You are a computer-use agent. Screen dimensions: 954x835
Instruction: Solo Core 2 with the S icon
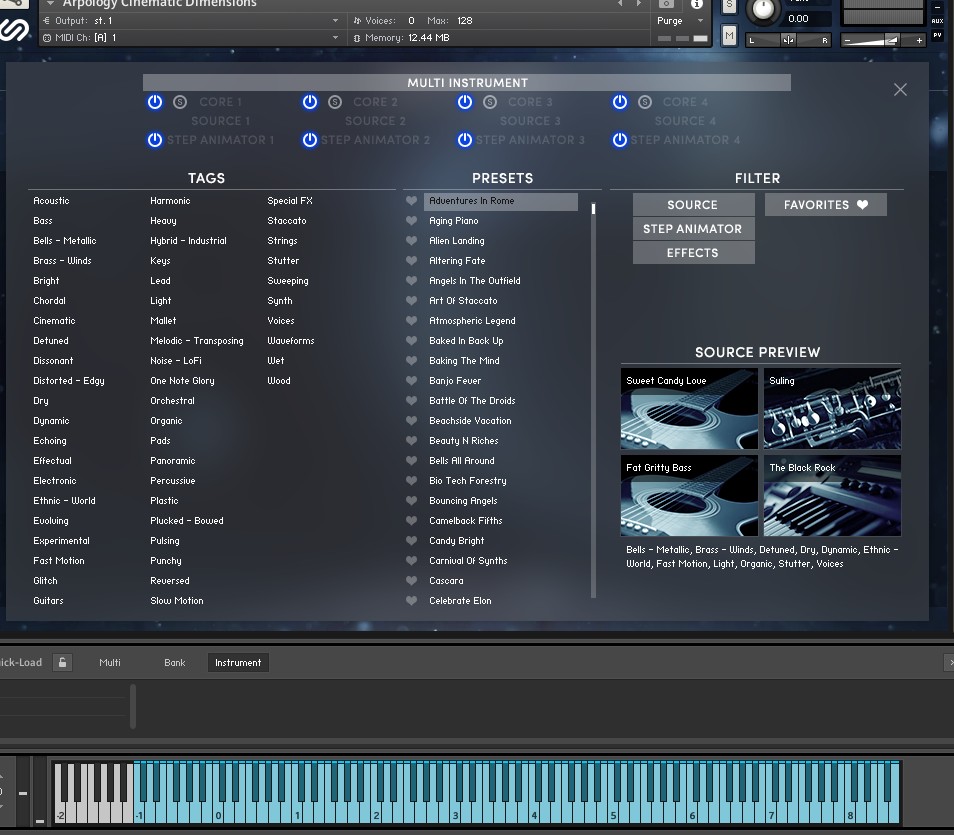coord(335,102)
